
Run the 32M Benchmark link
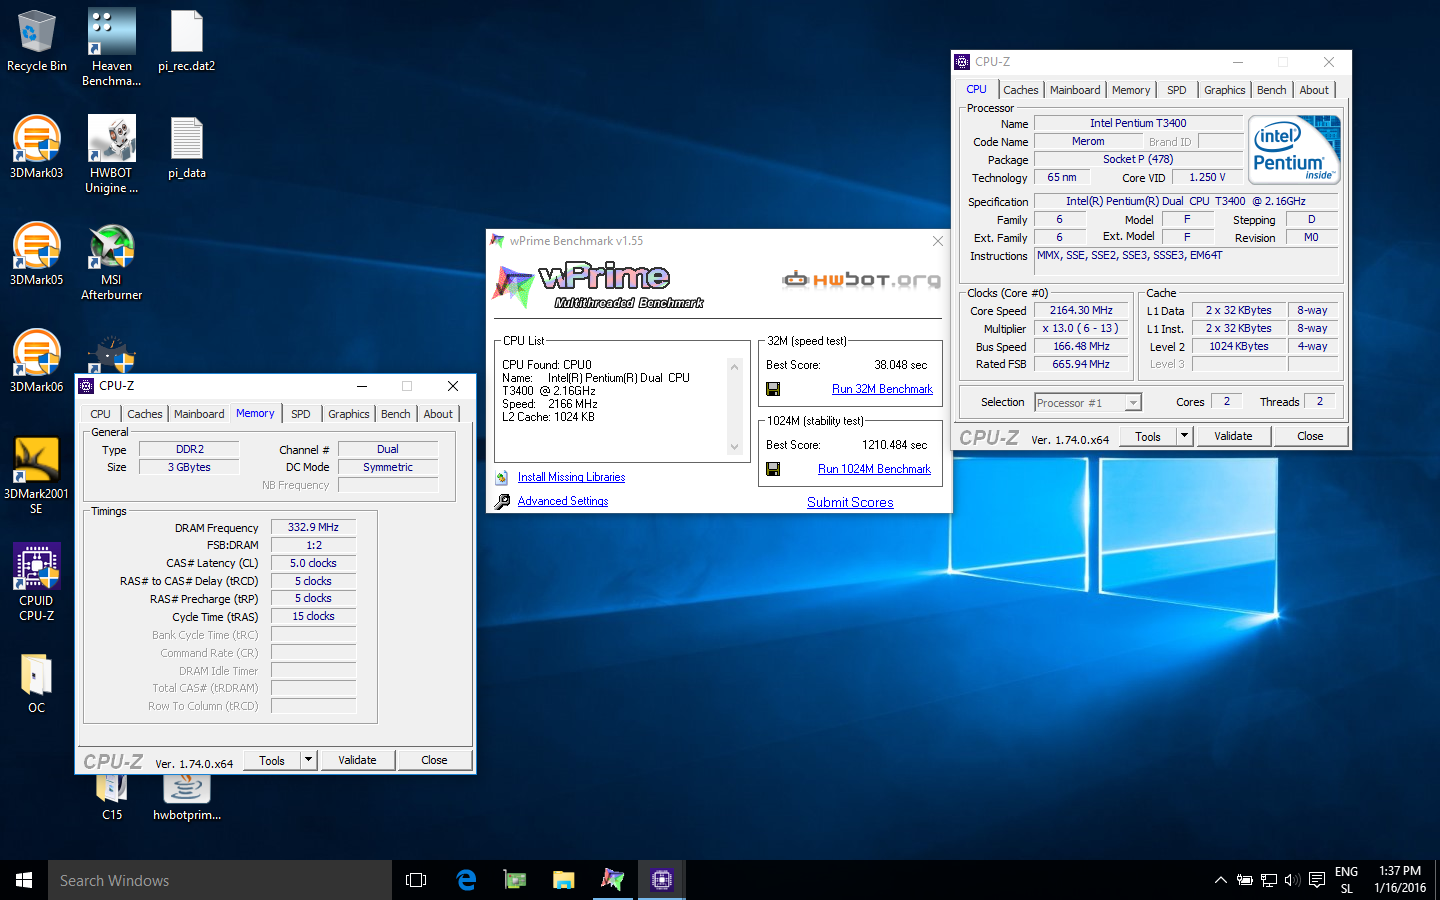pos(882,389)
